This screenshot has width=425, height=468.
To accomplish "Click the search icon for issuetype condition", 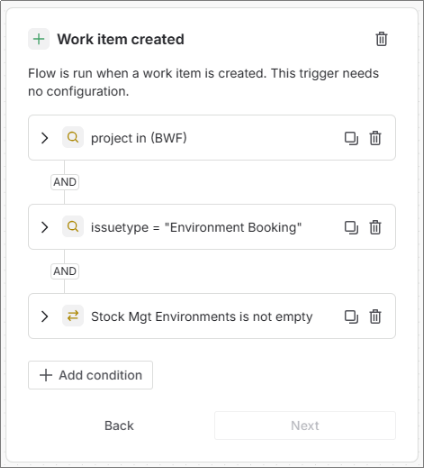I will tap(73, 227).
